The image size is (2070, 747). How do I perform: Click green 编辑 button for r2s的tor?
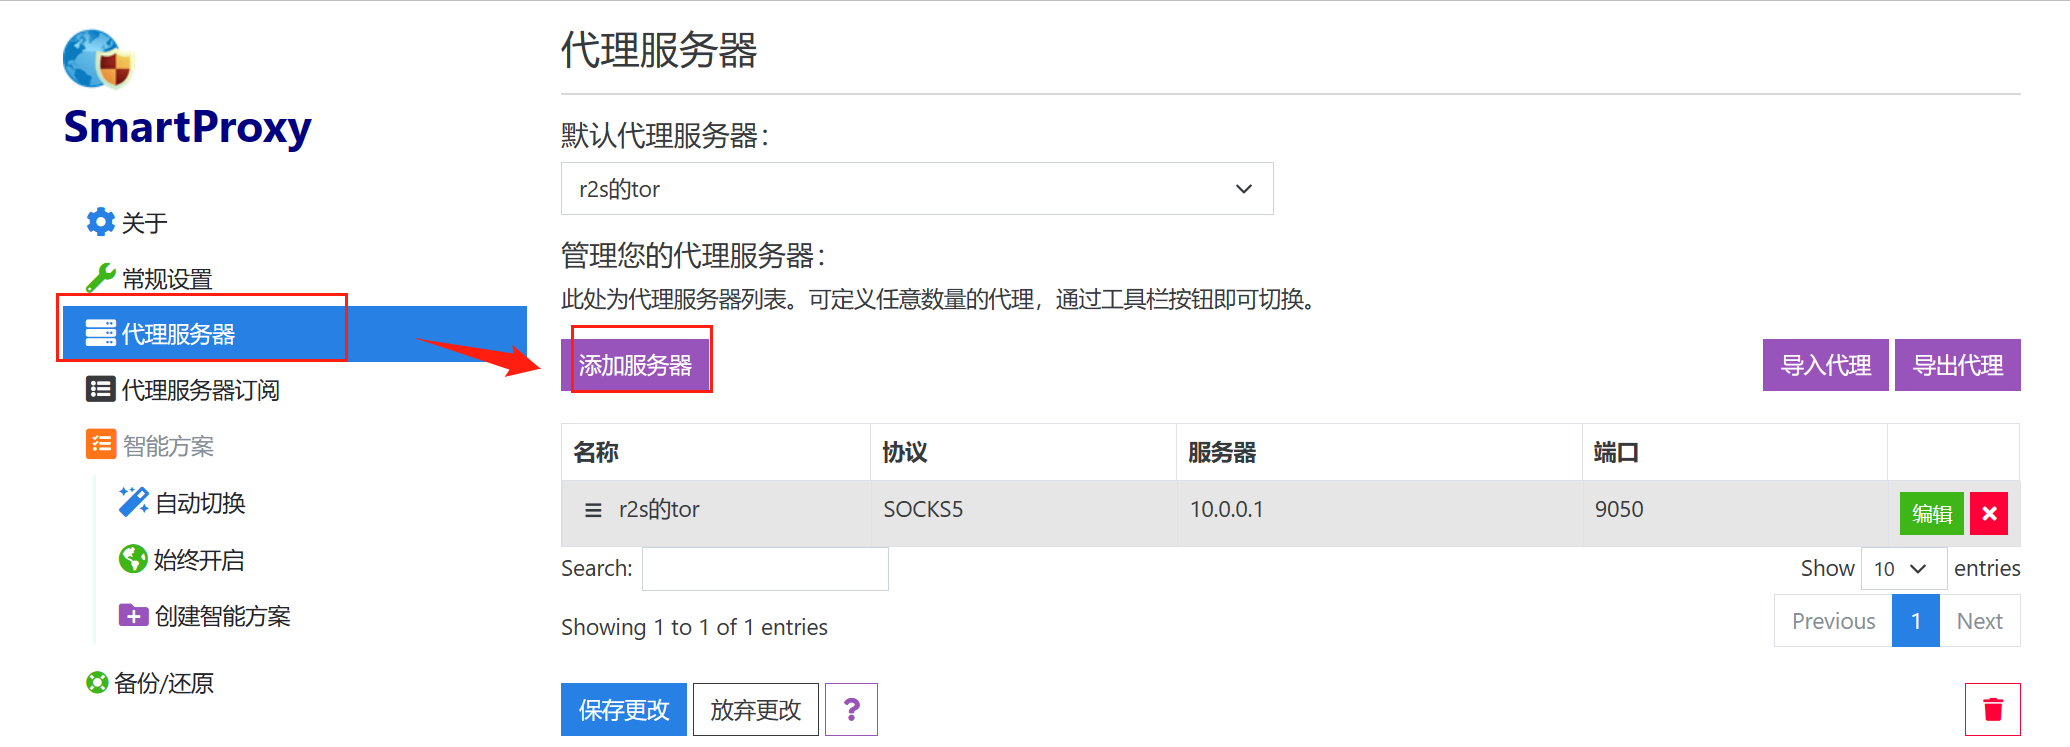point(1931,514)
